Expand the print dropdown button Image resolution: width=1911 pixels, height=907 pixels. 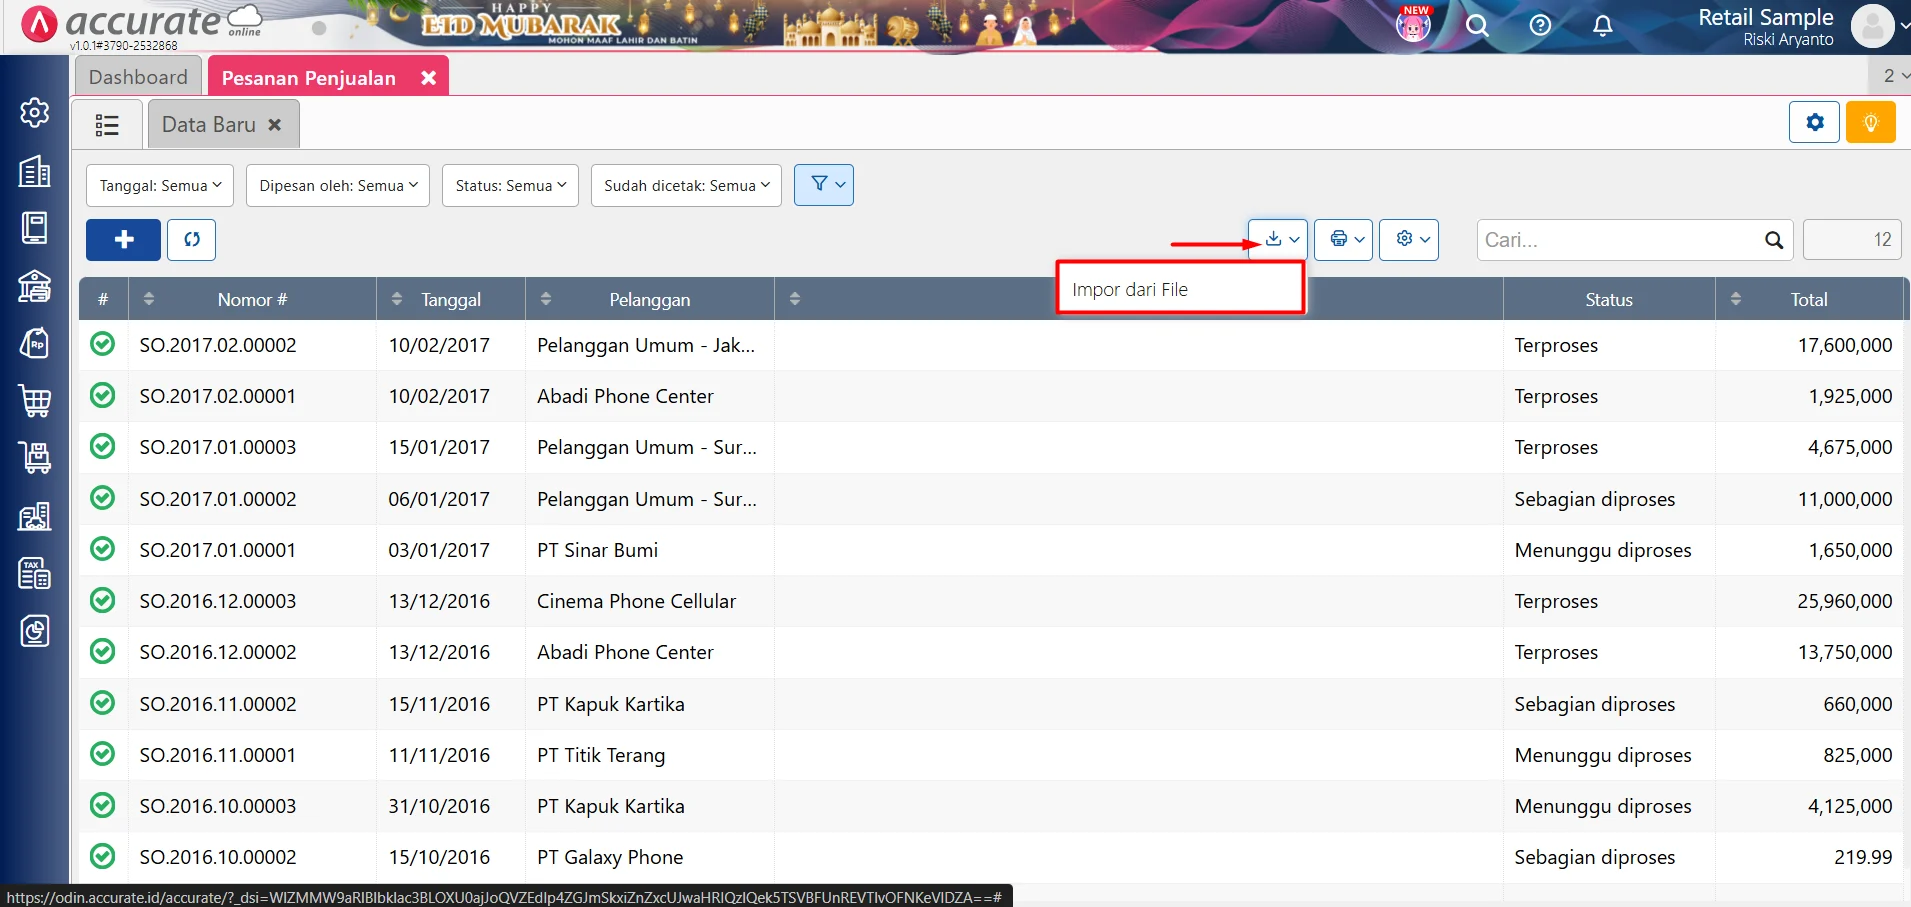pos(1343,240)
